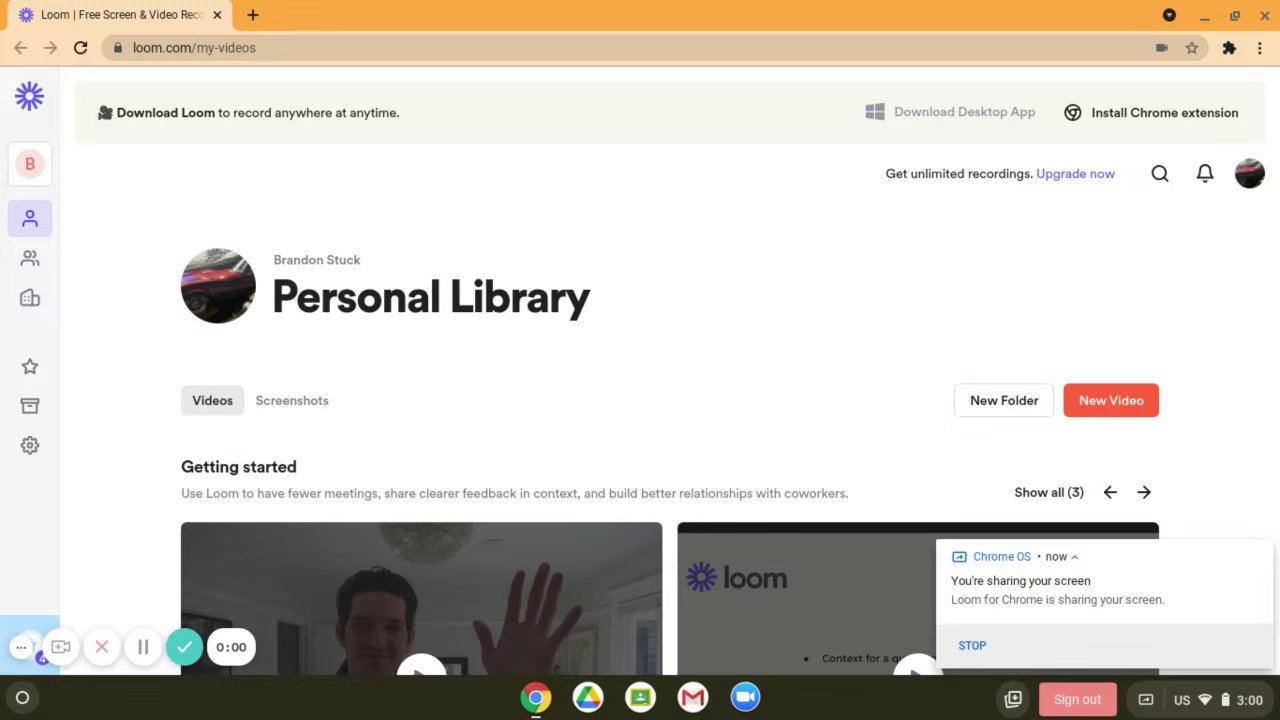Toggle camera in the recorder controls
The image size is (1280, 720).
[61, 647]
